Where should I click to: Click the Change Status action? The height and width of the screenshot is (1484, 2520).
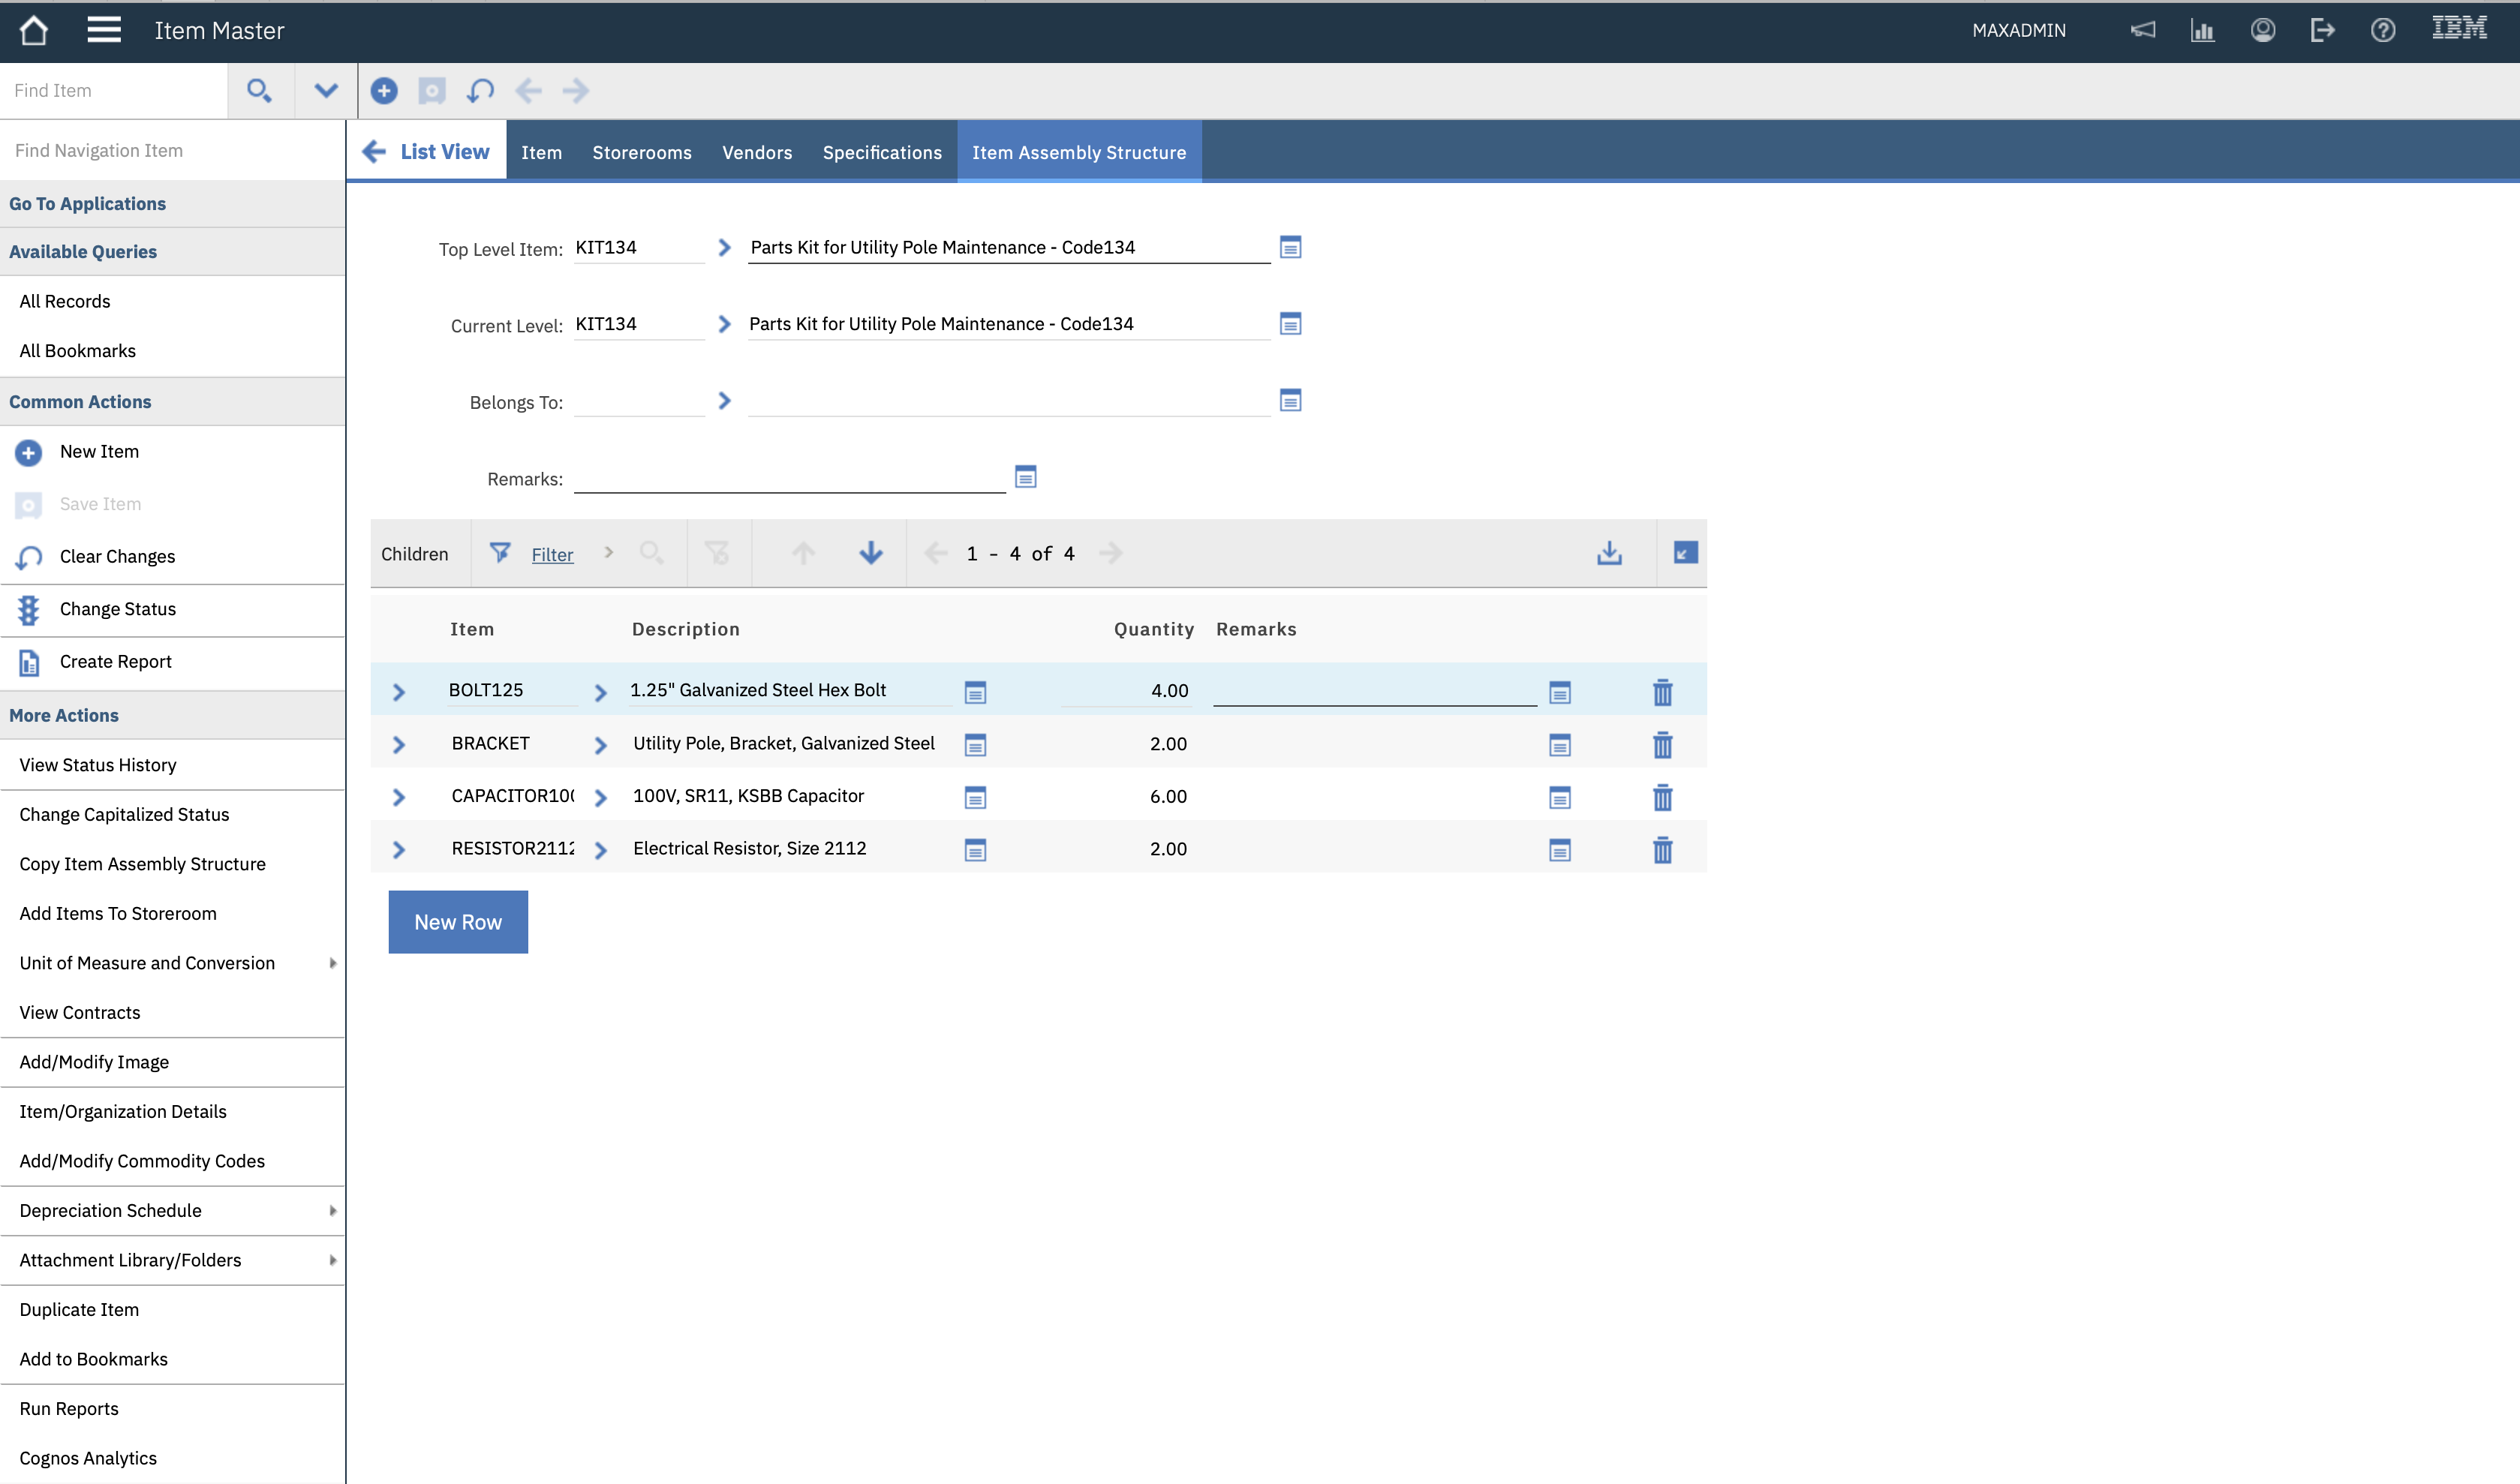117,609
